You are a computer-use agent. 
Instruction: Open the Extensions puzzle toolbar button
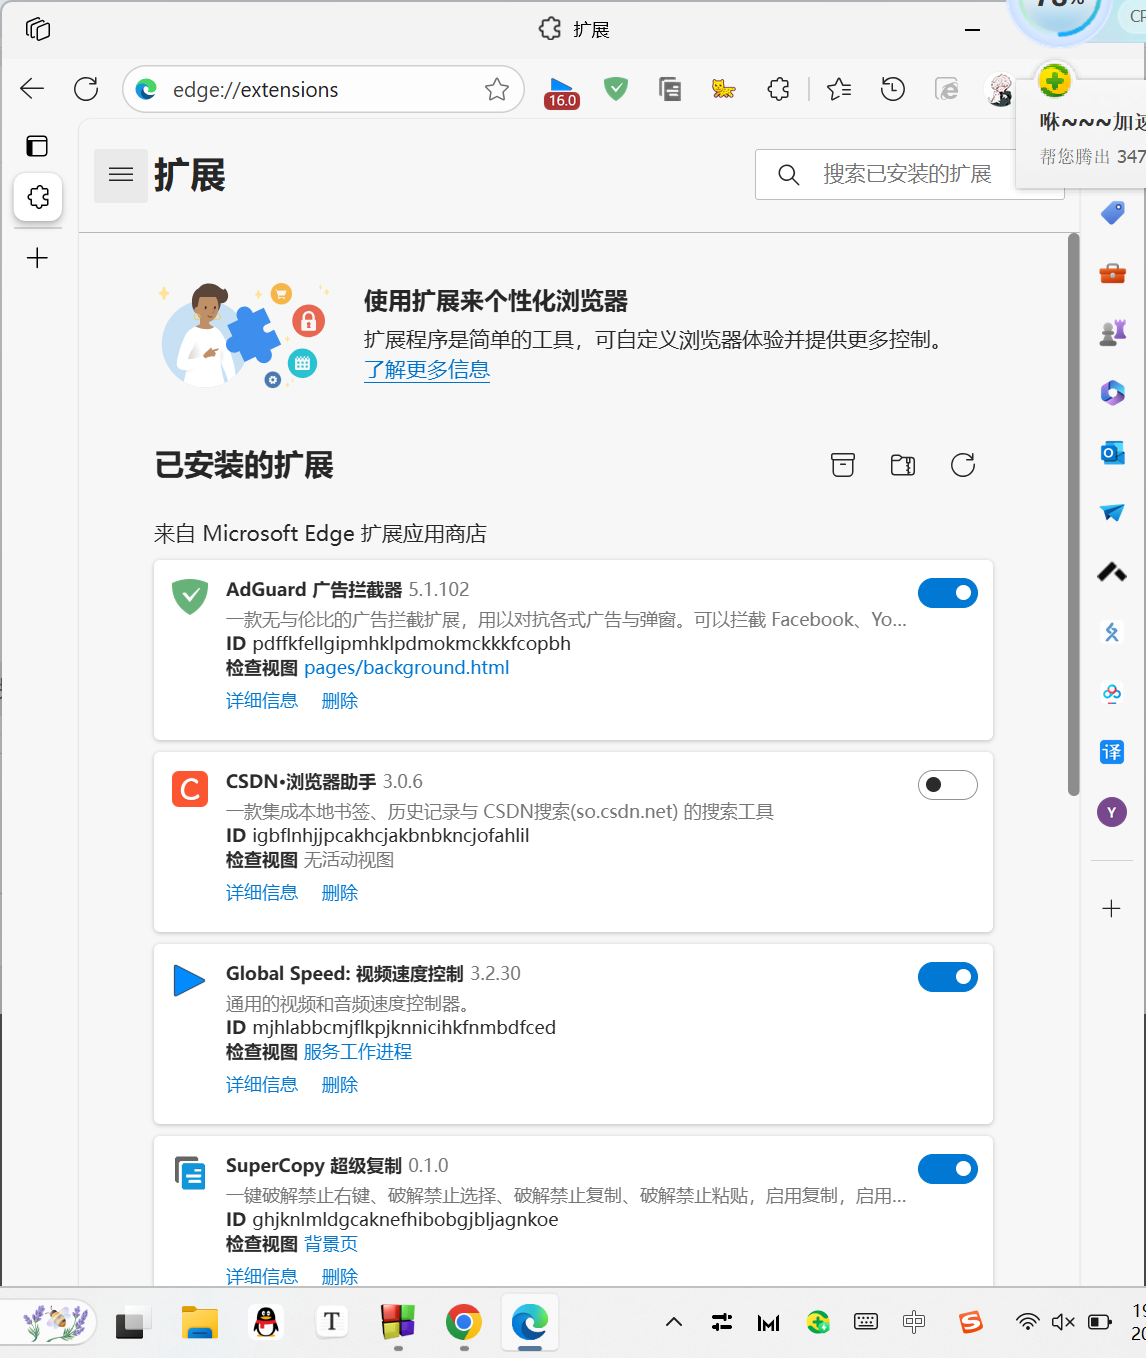[x=778, y=90]
